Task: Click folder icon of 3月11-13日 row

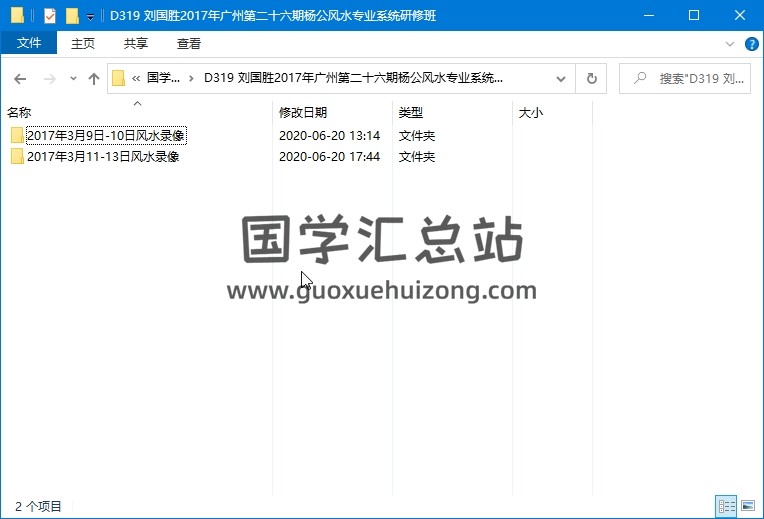Action: [17, 156]
